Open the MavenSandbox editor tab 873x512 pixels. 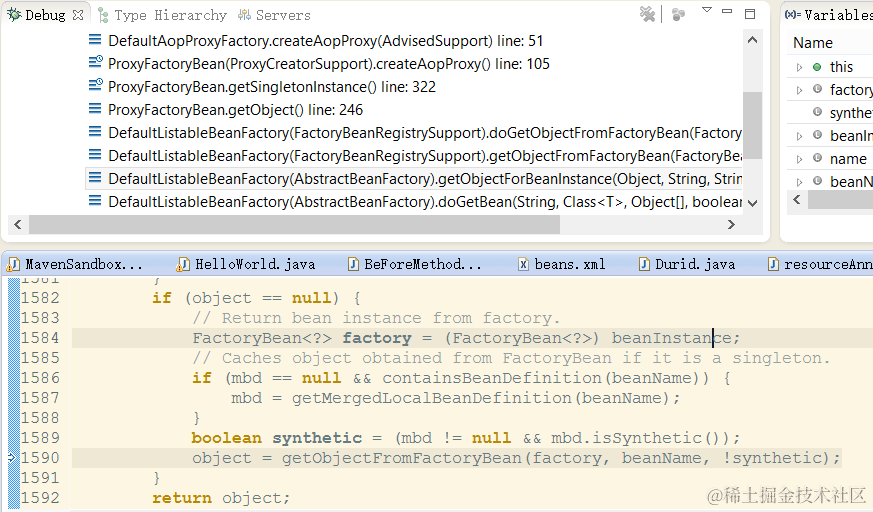tap(77, 264)
